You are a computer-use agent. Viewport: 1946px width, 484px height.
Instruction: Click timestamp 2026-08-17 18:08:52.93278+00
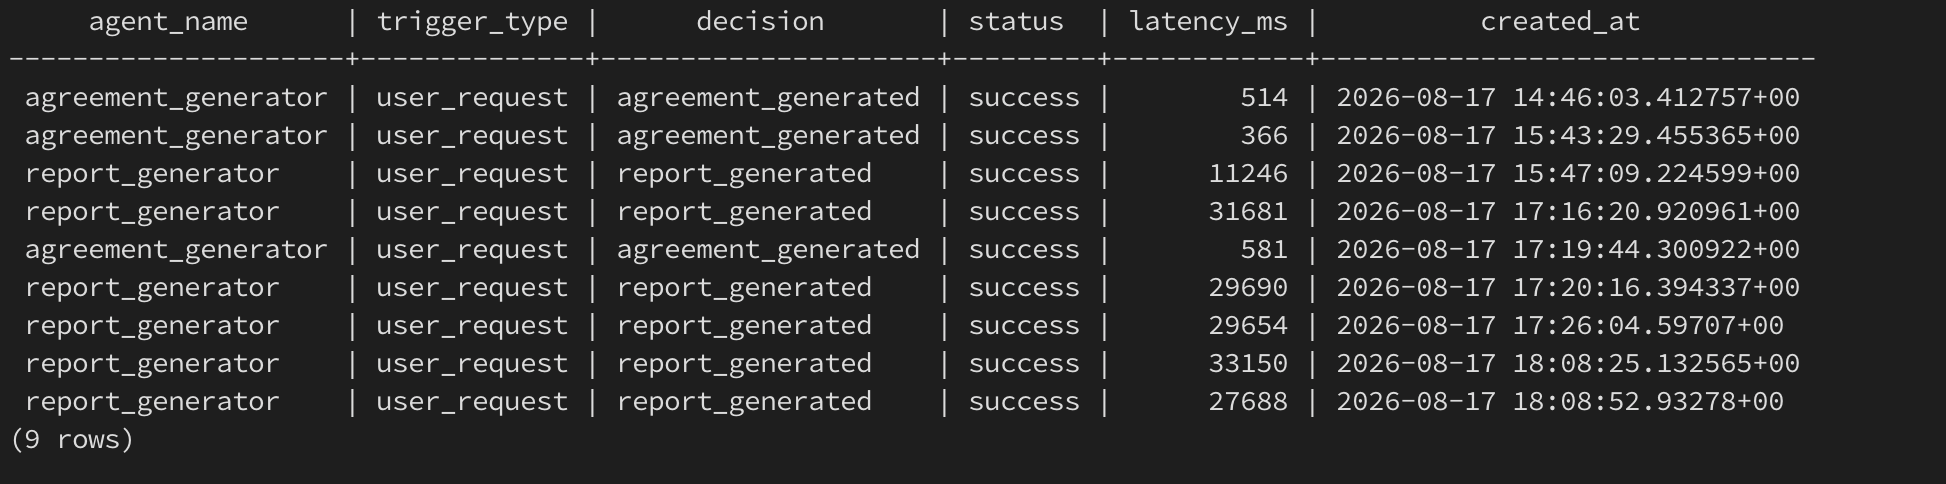point(1560,402)
